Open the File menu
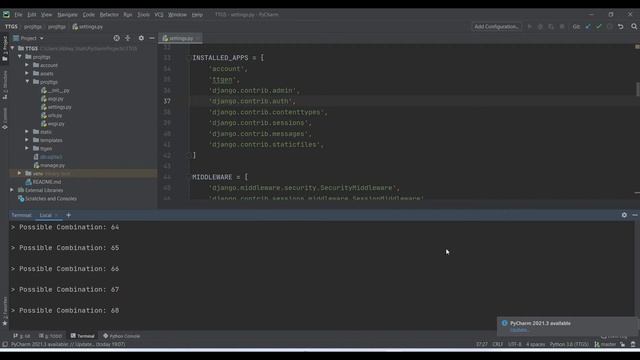This screenshot has width=640, height=360. point(18,15)
